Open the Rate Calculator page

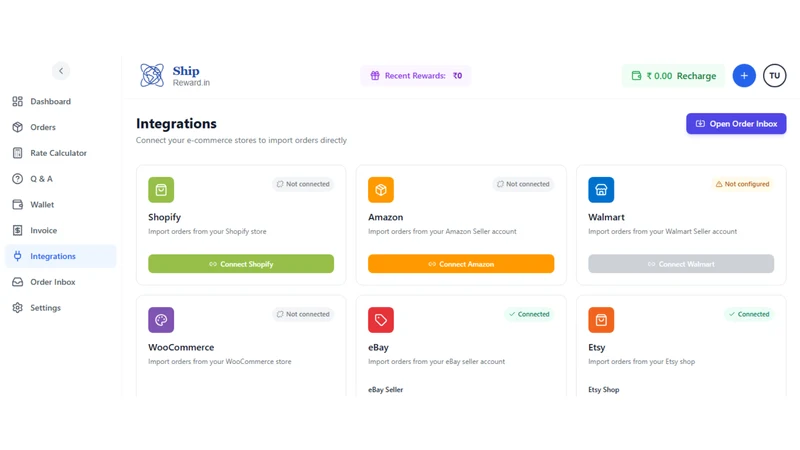click(61, 153)
